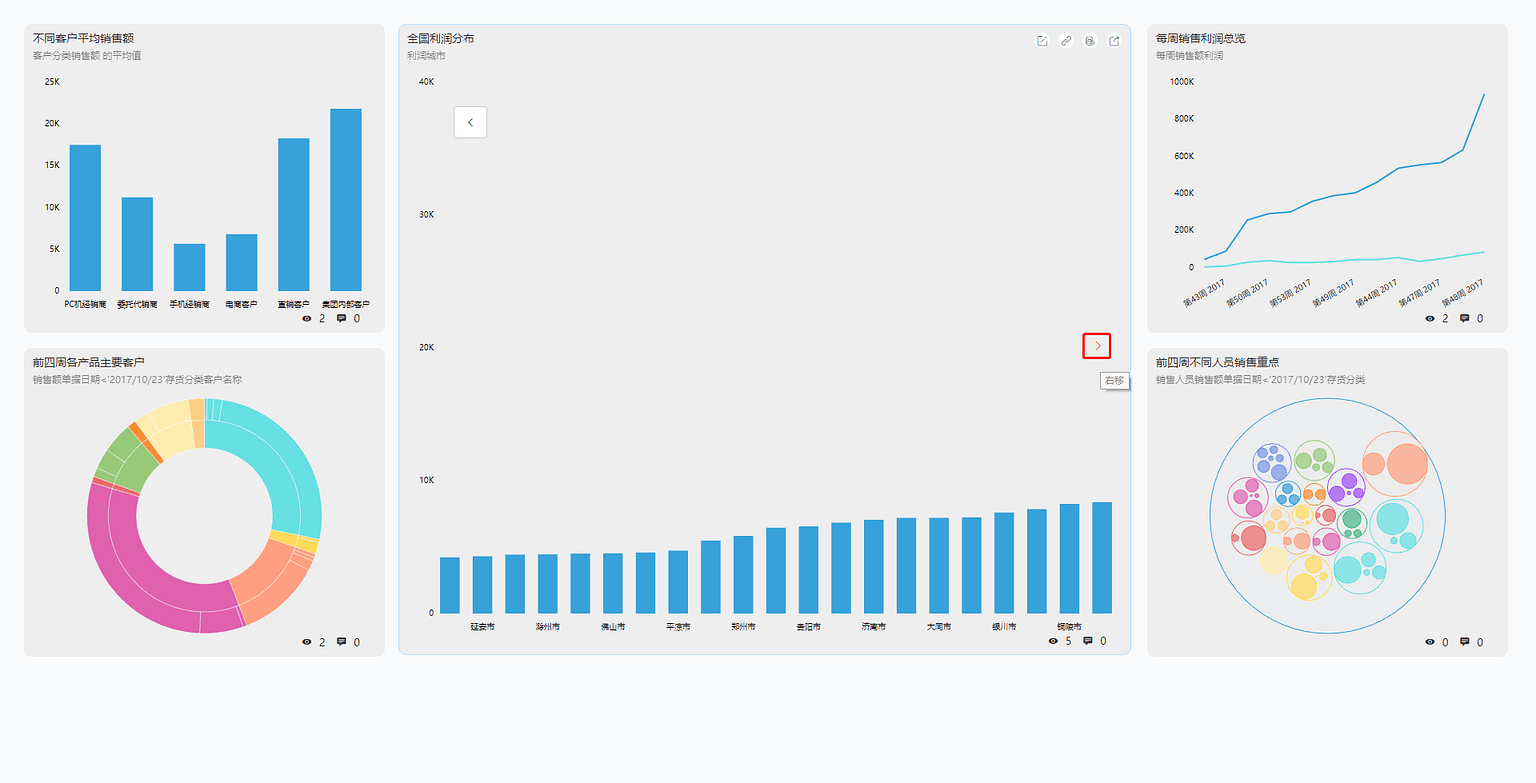The width and height of the screenshot is (1536, 783).
Task: Select the 集团内部客户 bar
Action: click(x=346, y=200)
